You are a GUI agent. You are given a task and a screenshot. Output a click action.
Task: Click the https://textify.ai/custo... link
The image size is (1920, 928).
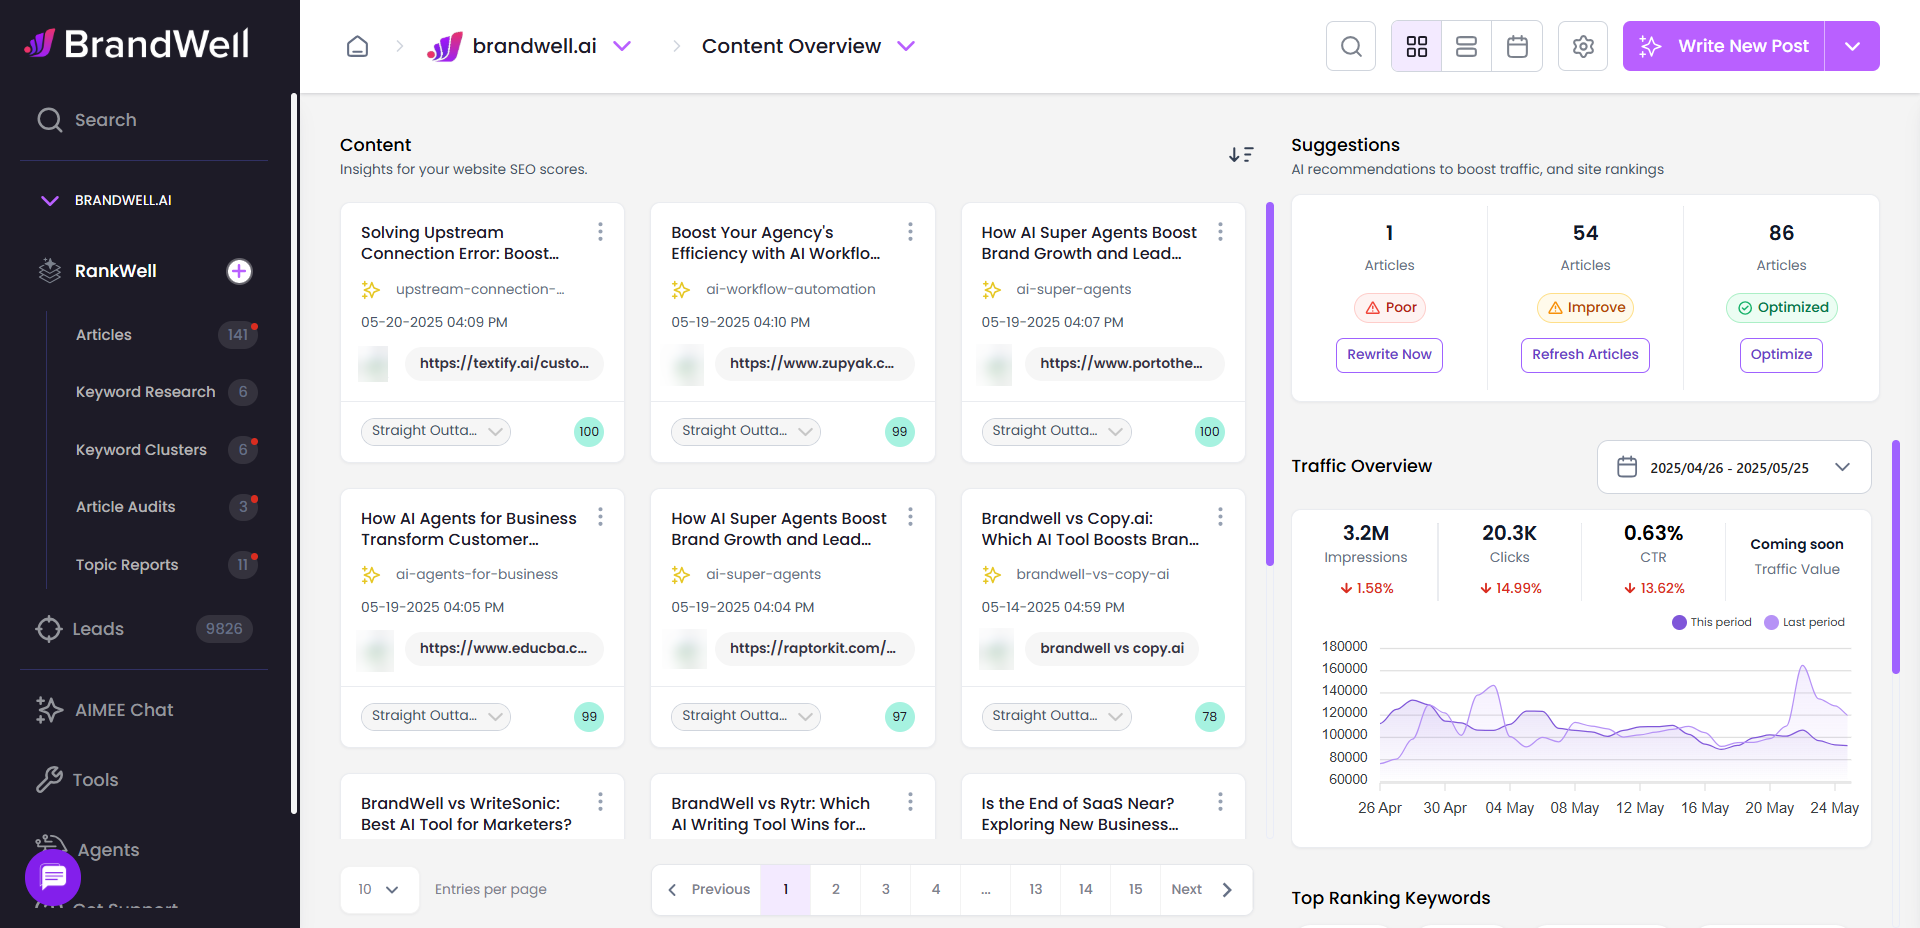coord(504,363)
